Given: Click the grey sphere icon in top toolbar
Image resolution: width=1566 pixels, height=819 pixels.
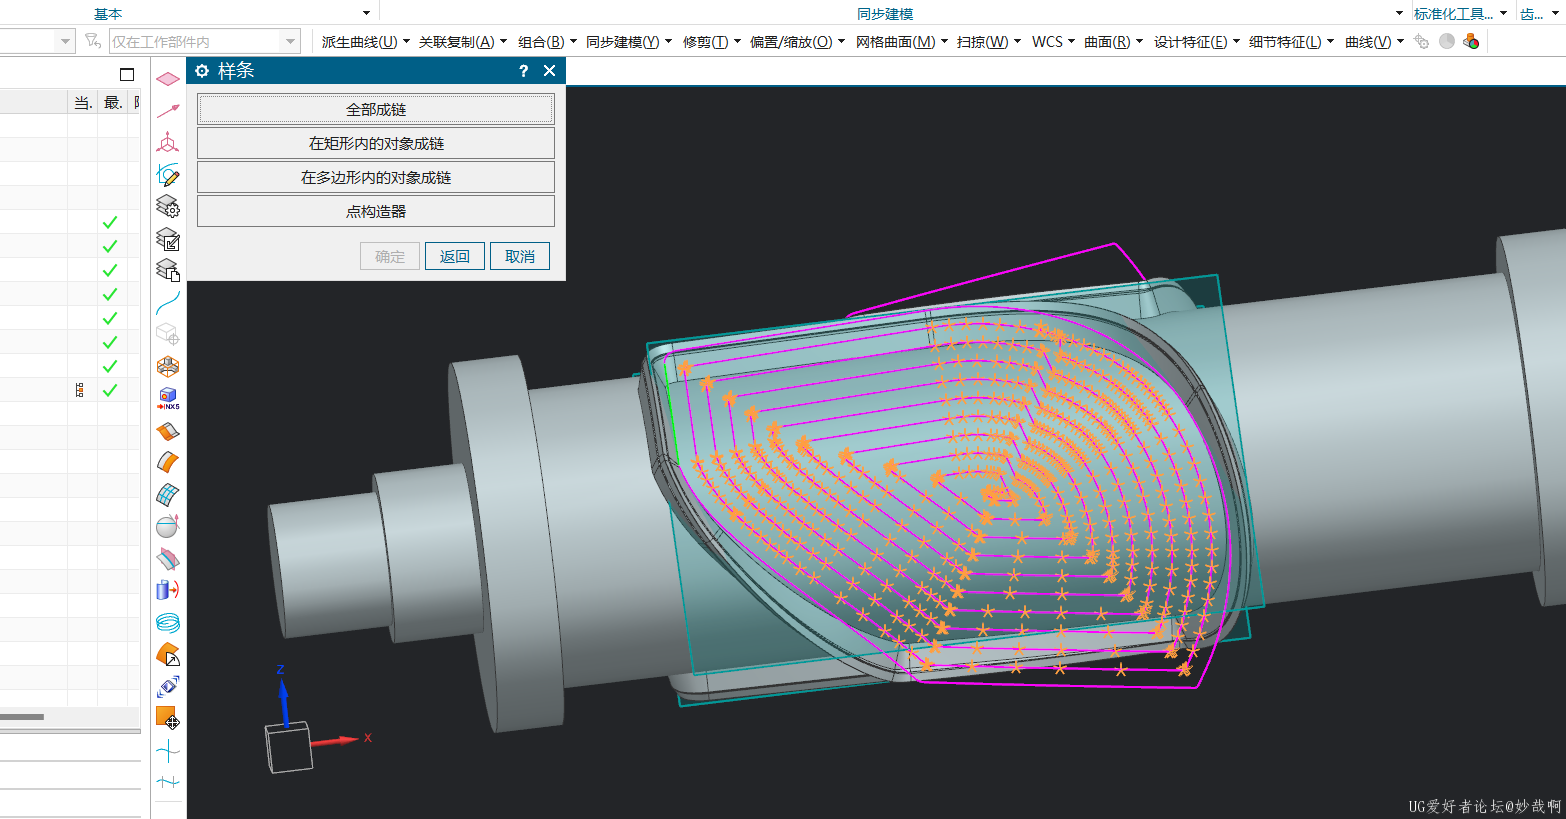Looking at the screenshot, I should tap(1446, 41).
